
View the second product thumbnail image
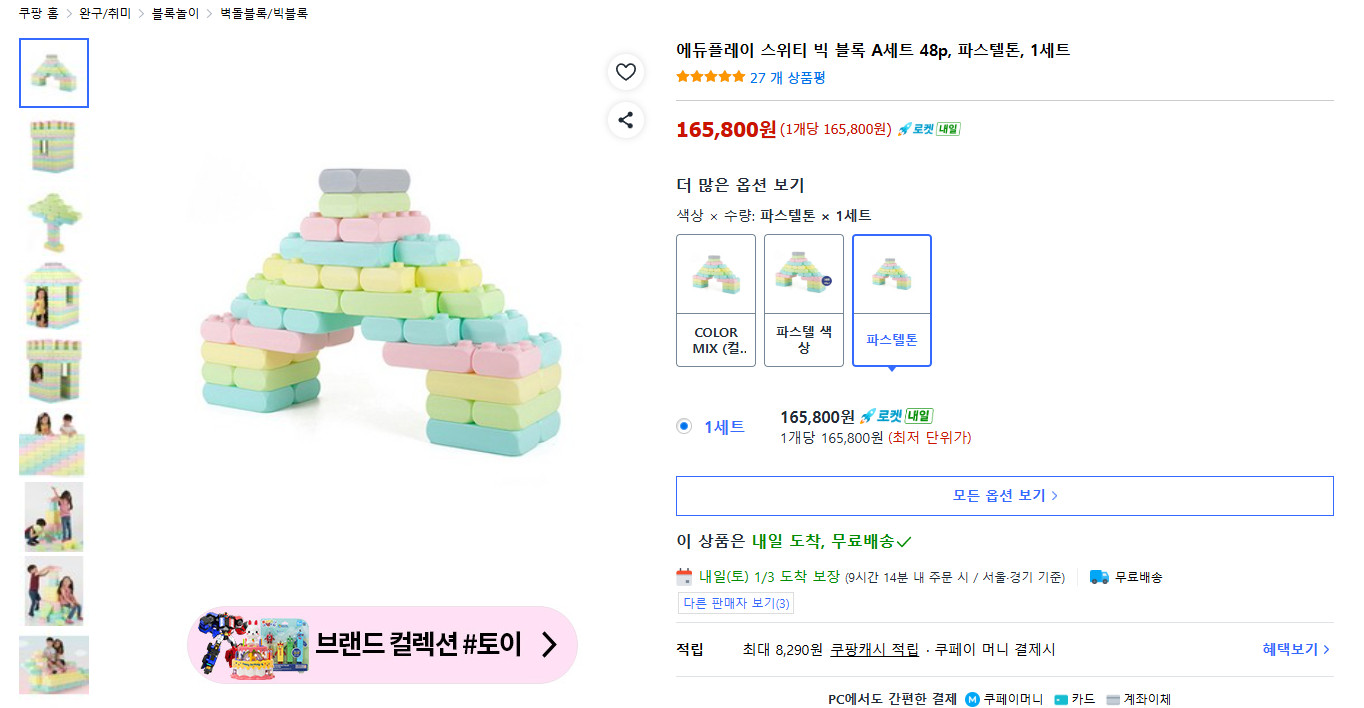54,147
